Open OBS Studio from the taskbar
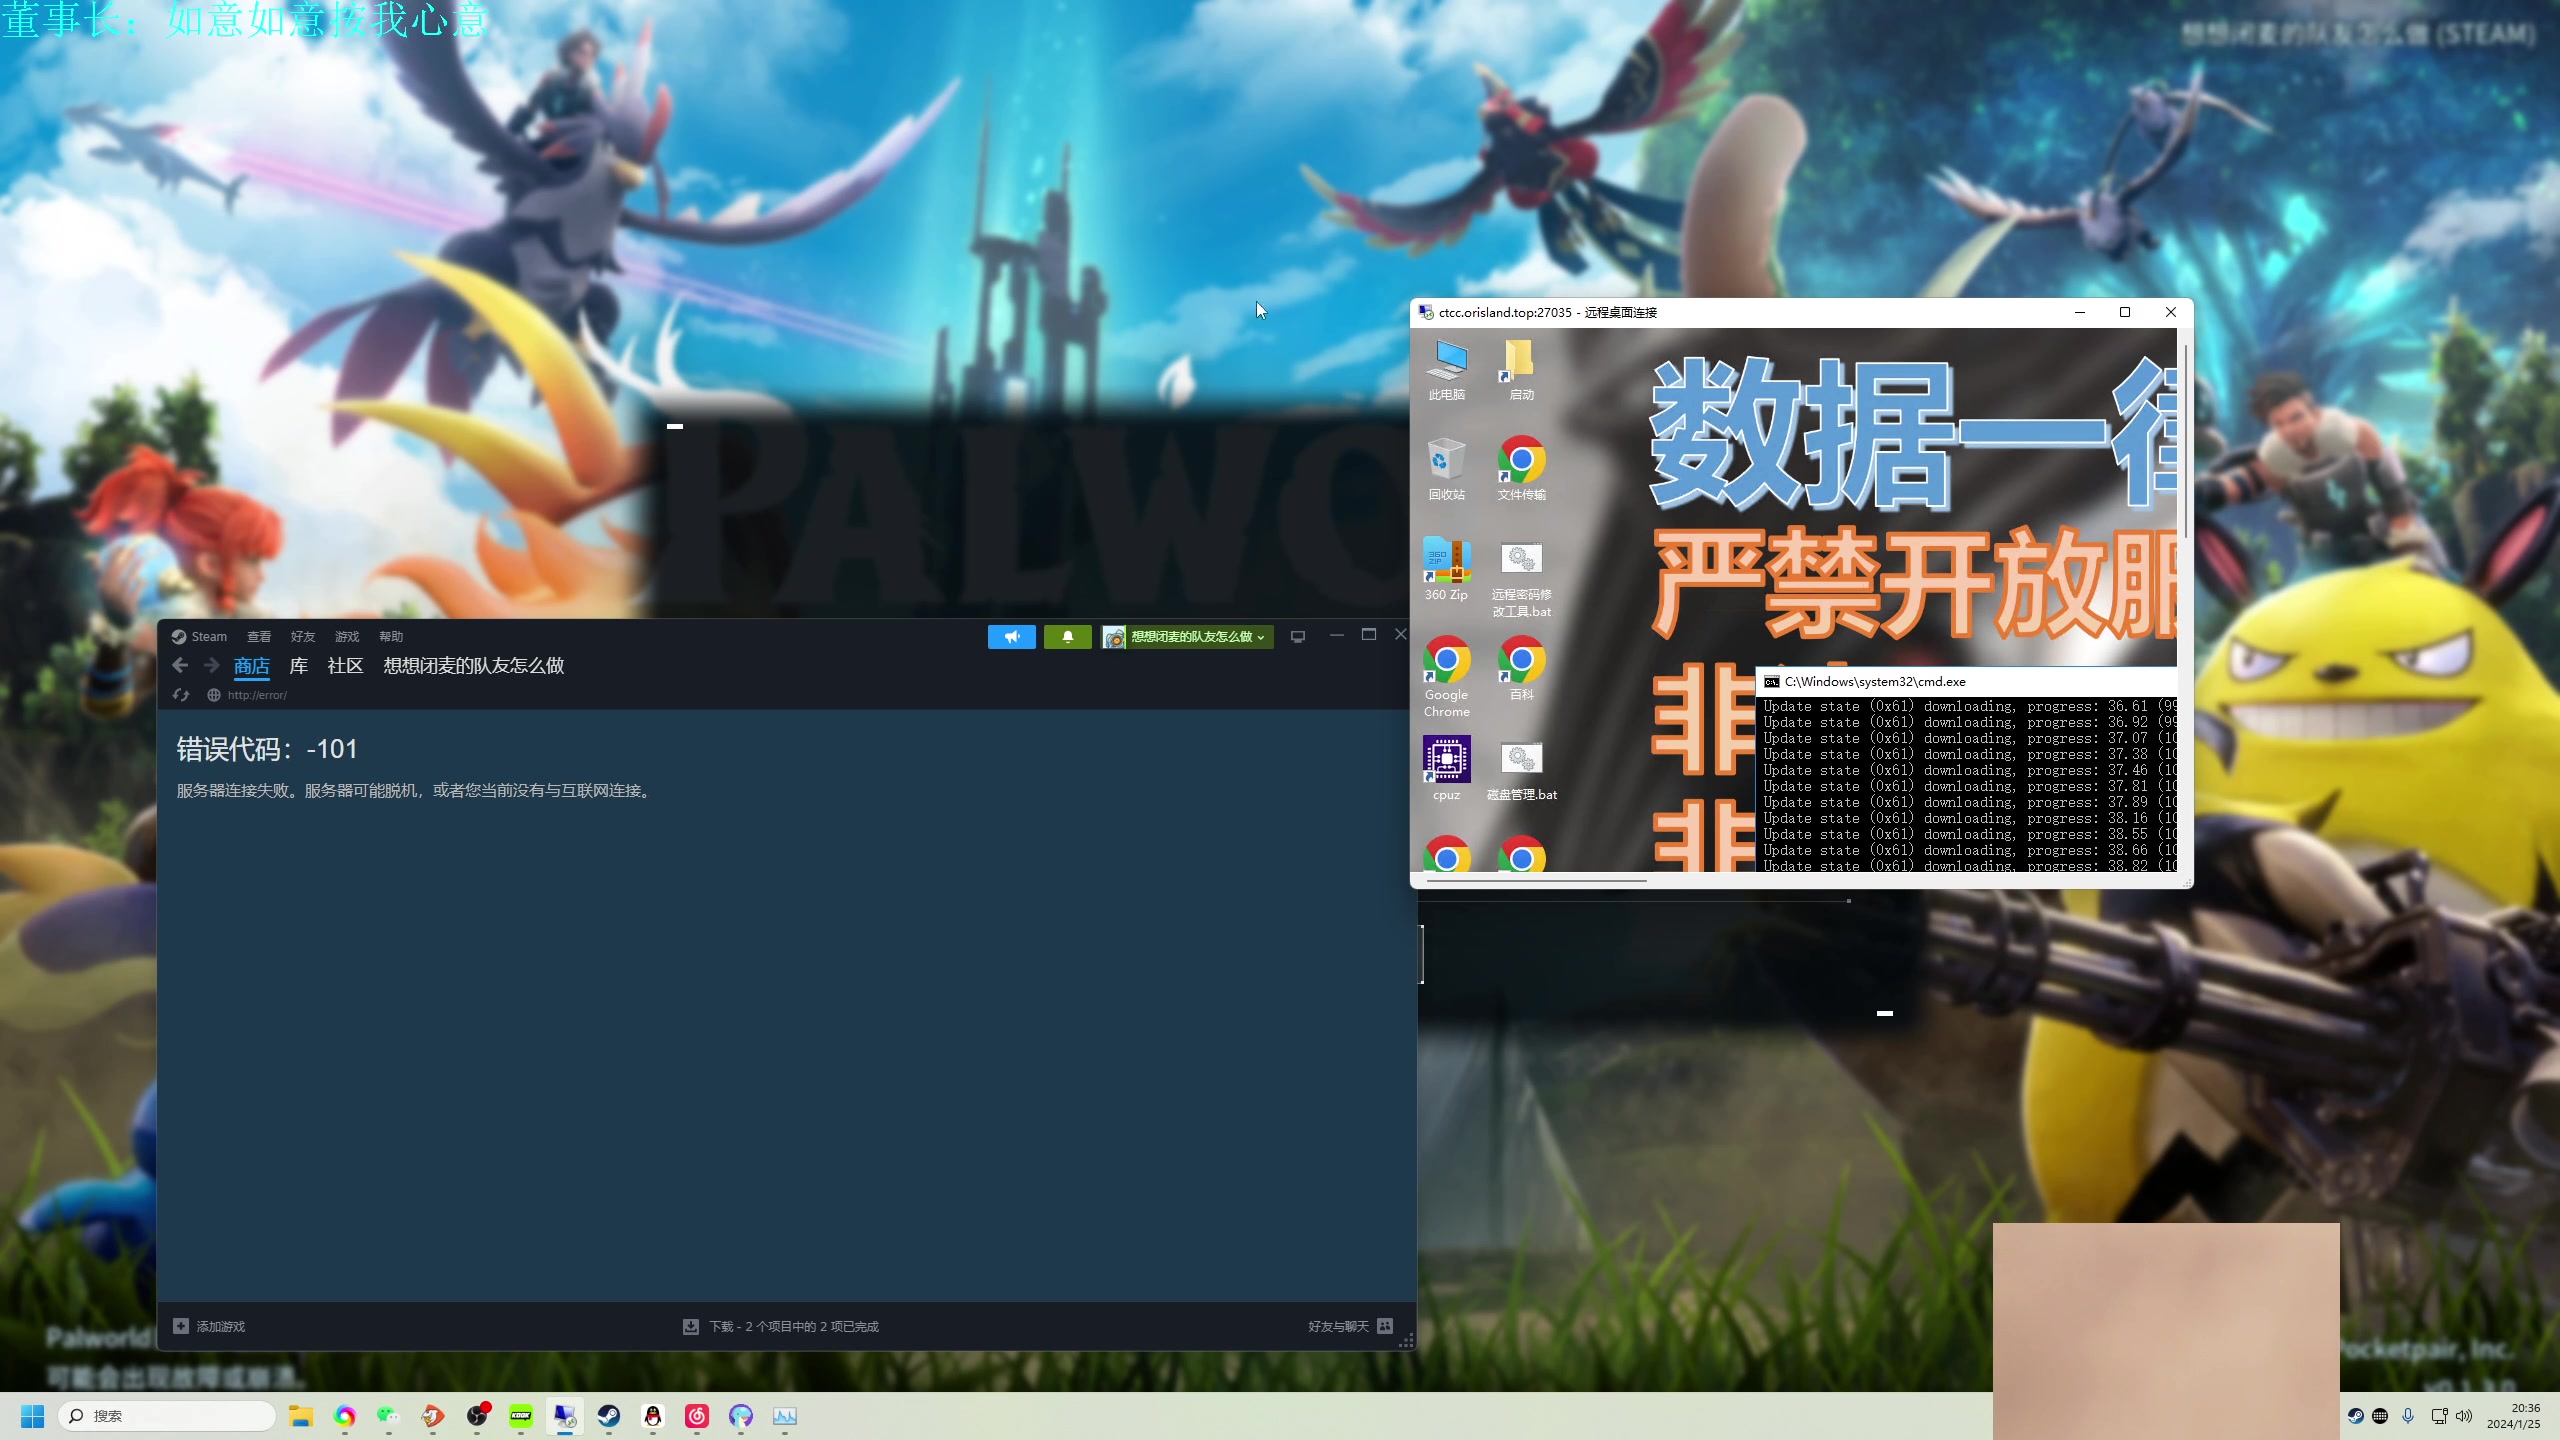 click(x=477, y=1416)
